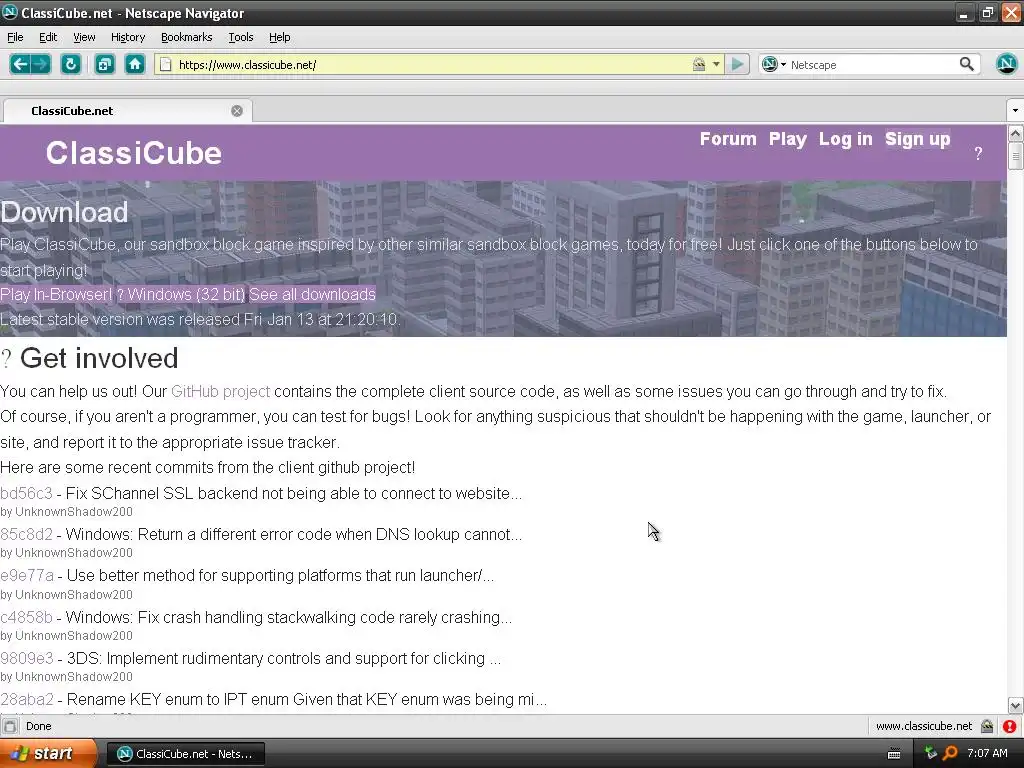Open commit 9809e3 link
Viewport: 1024px width, 768px height.
pyautogui.click(x=27, y=658)
